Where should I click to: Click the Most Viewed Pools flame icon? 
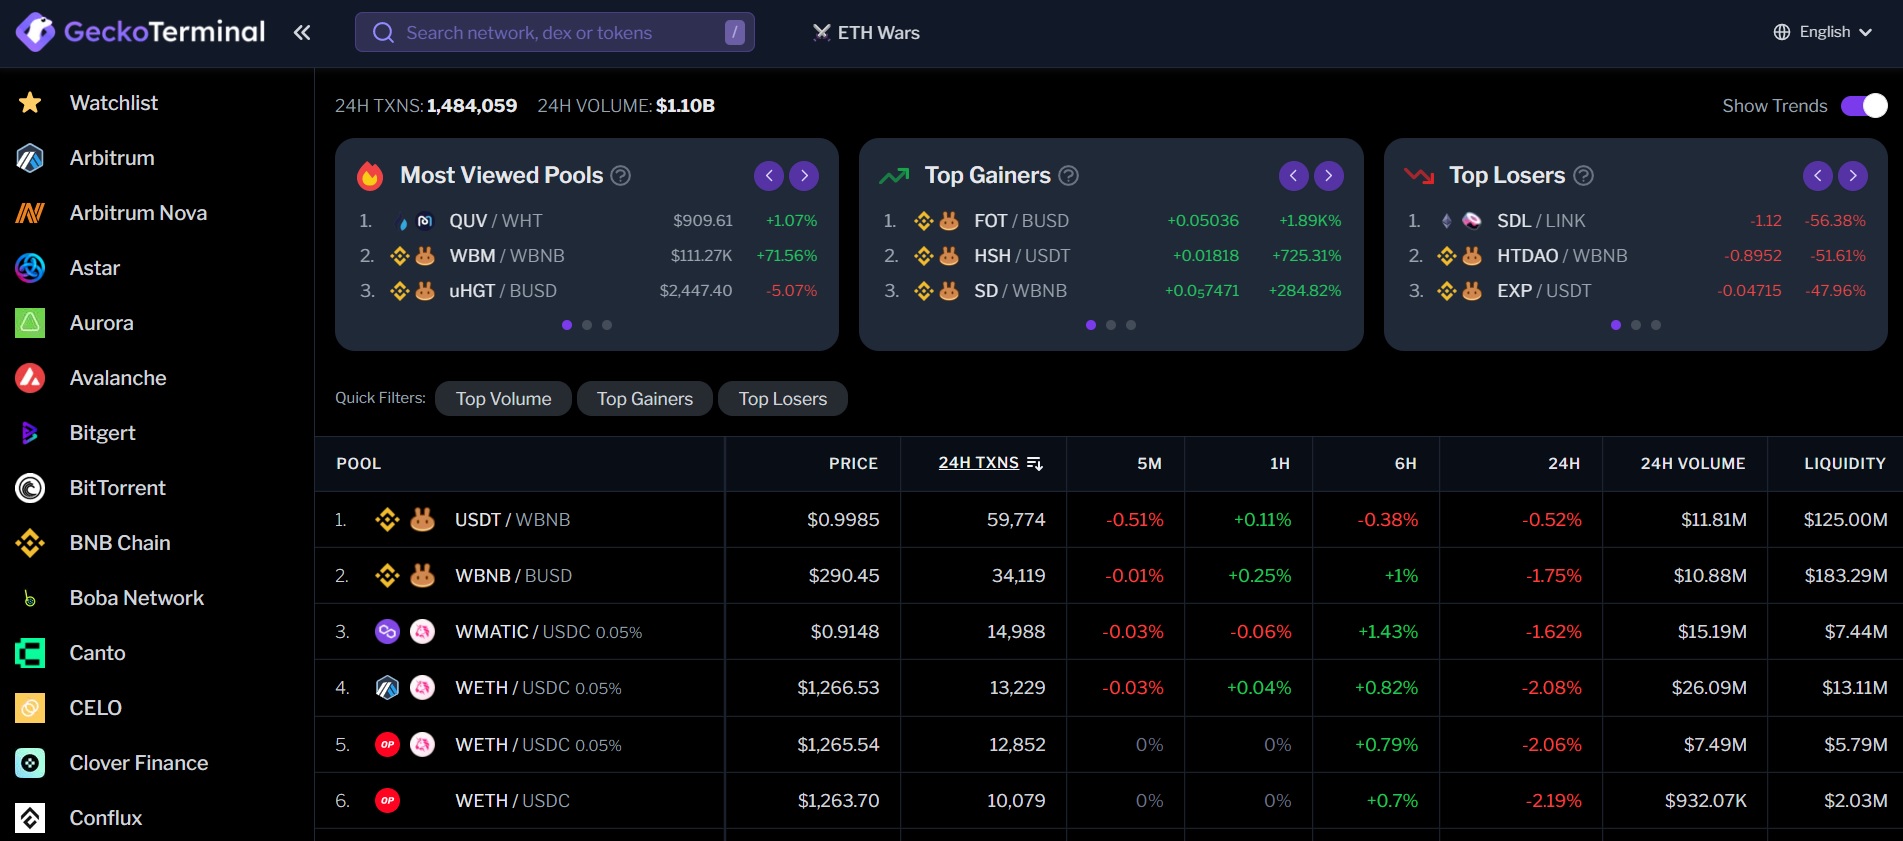(370, 175)
